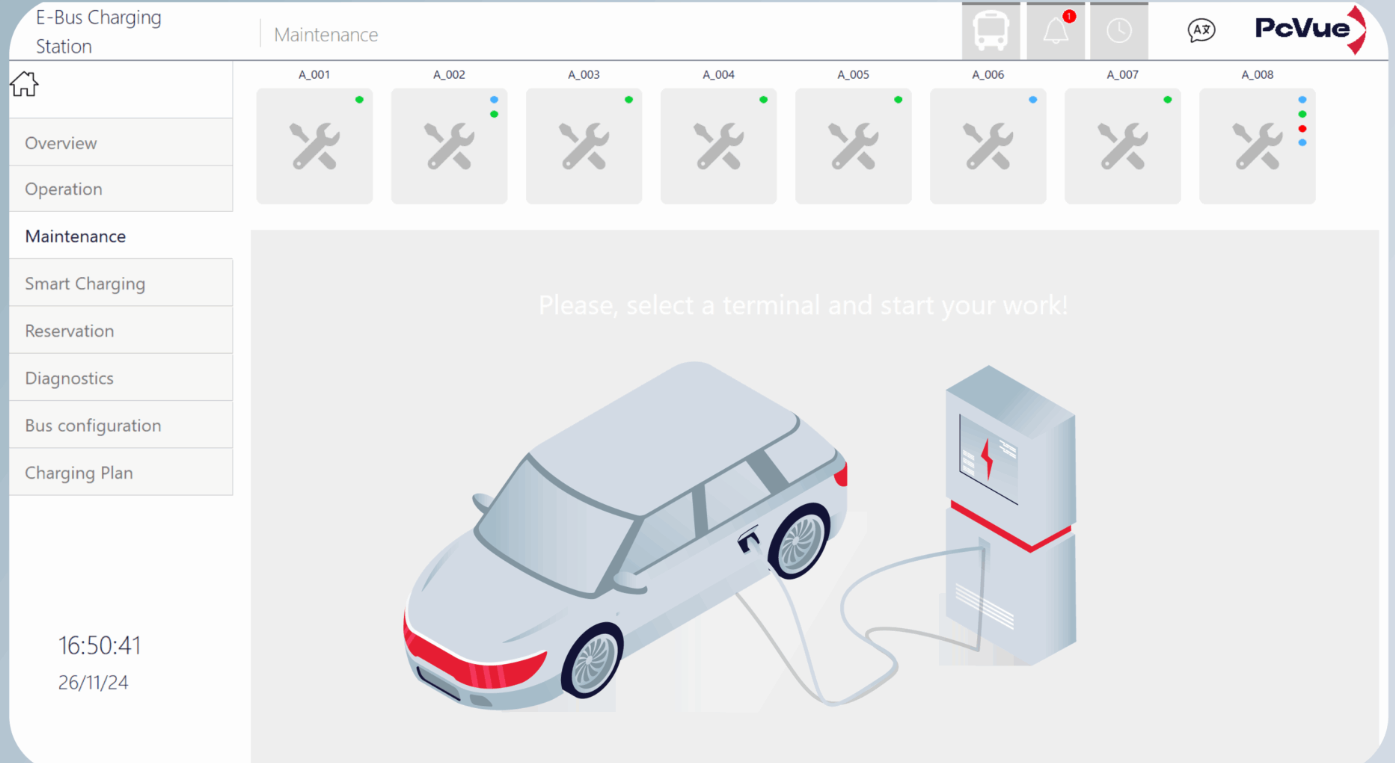Select the wrench icon for terminal A_007

[x=1122, y=145]
